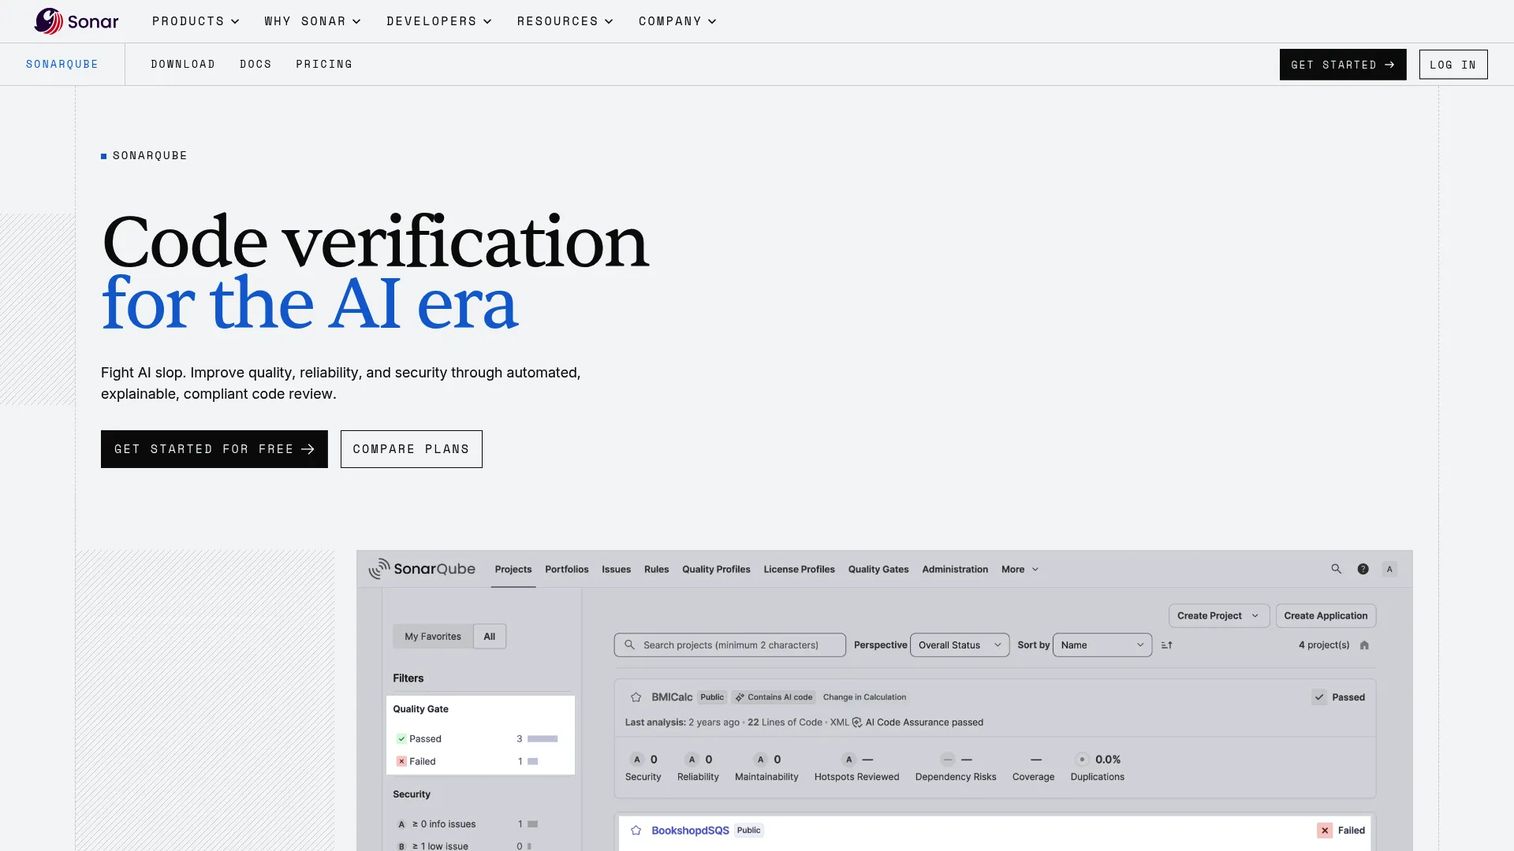
Task: Click the Maintainability rating A badge
Action: (x=760, y=759)
